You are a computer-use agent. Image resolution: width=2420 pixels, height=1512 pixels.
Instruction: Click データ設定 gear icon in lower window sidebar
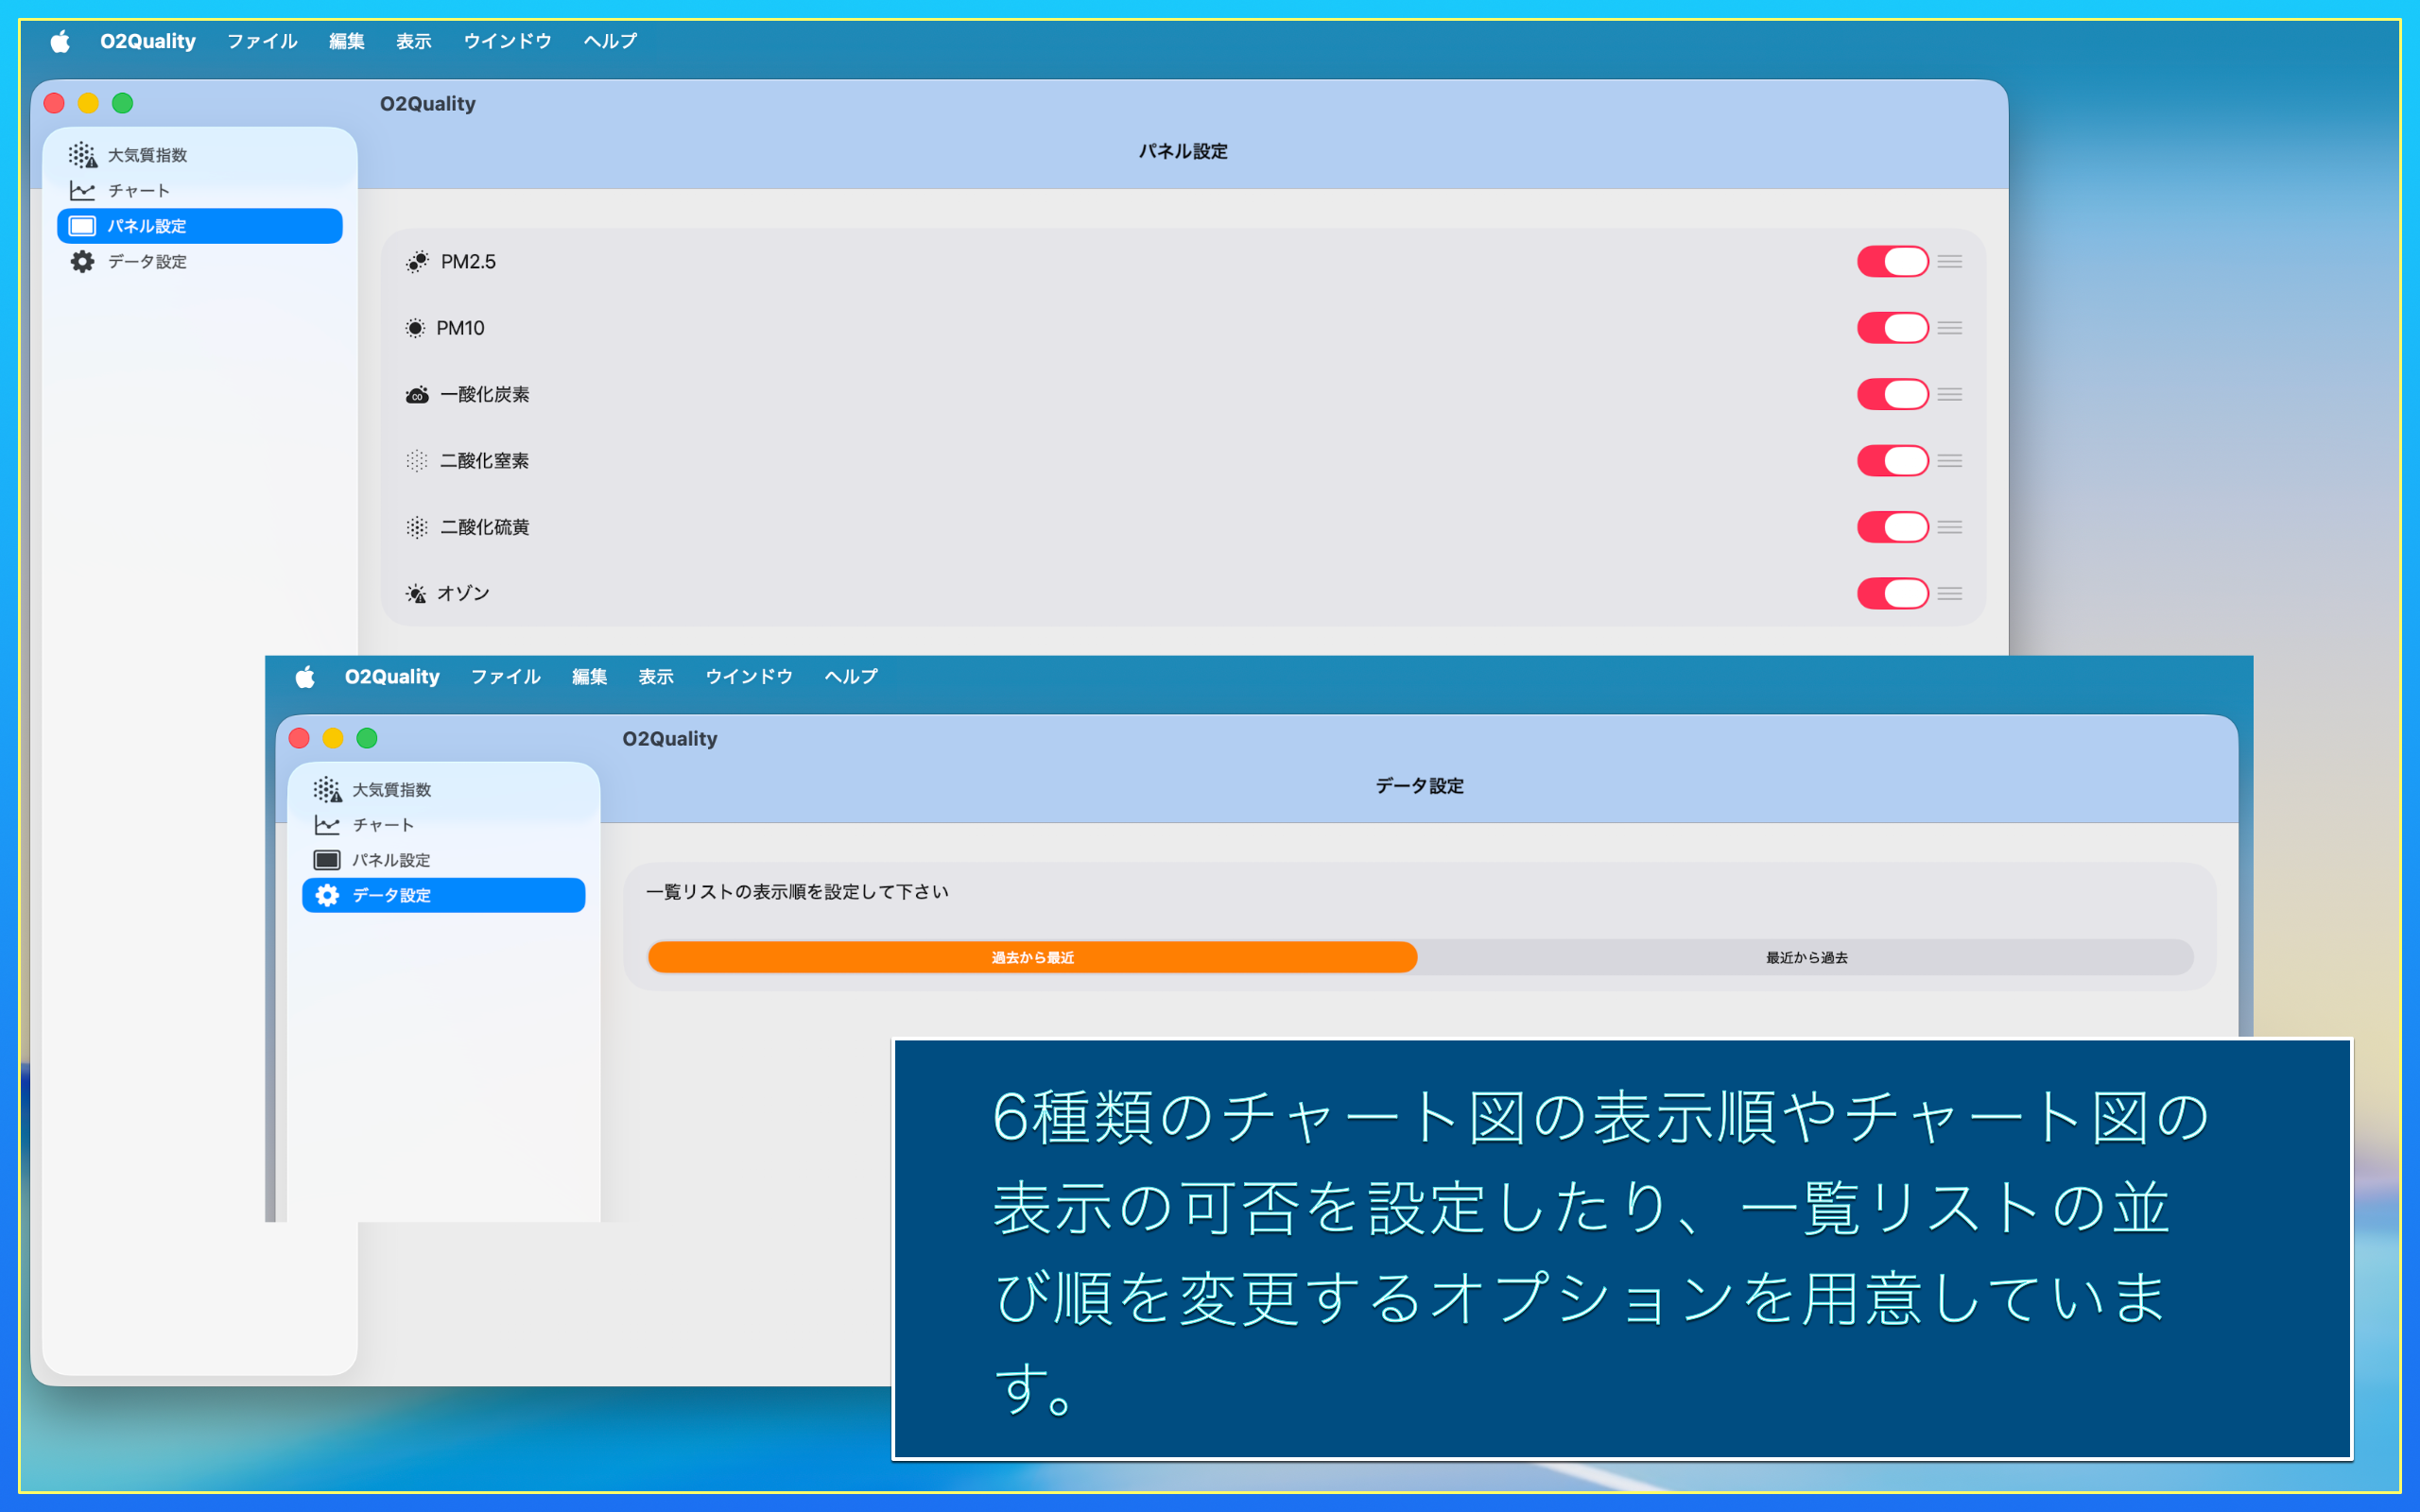click(327, 895)
